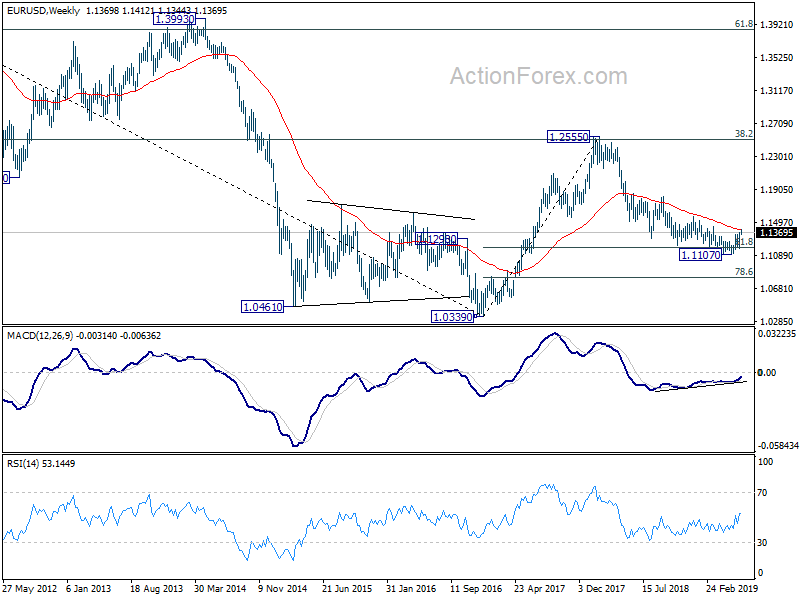Screen dimensions: 800x600
Task: Click the RSI(14) indicator label
Action: pyautogui.click(x=23, y=464)
